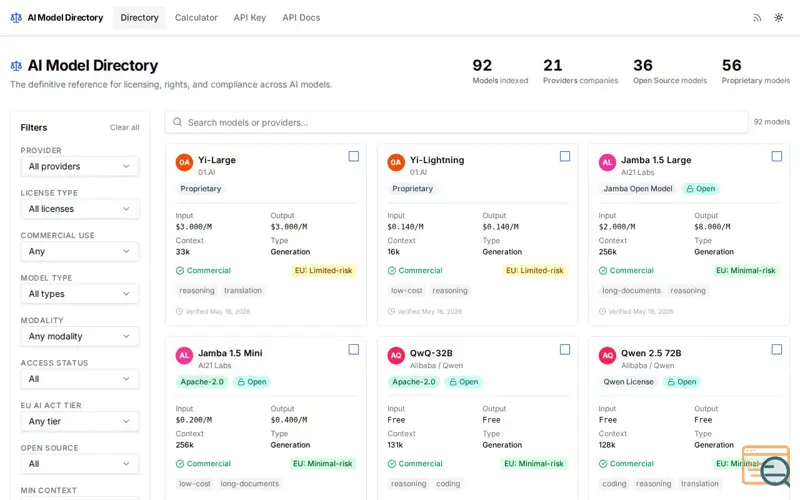The image size is (800, 500).
Task: Click EU: Limited-risk badge on Yi-Large
Action: 323,271
